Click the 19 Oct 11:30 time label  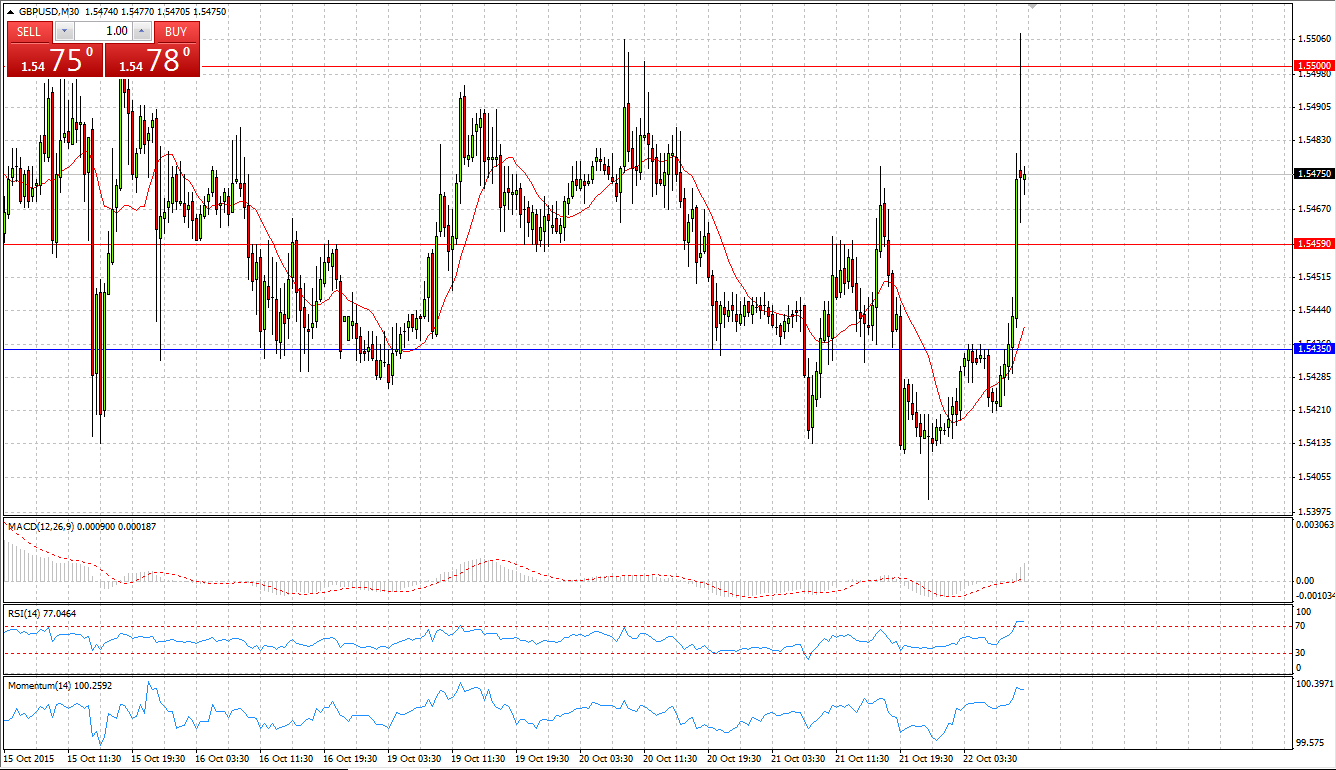pyautogui.click(x=479, y=759)
